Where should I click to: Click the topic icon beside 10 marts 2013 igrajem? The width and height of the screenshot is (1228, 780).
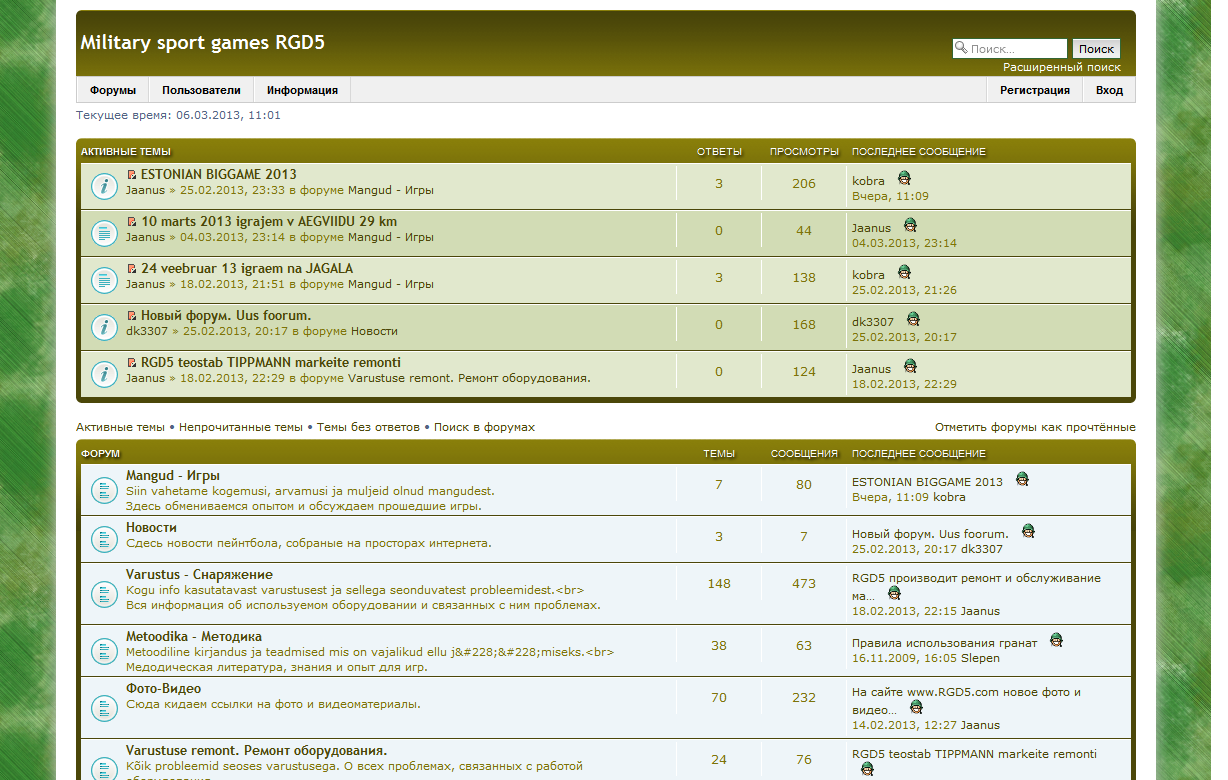coord(104,233)
